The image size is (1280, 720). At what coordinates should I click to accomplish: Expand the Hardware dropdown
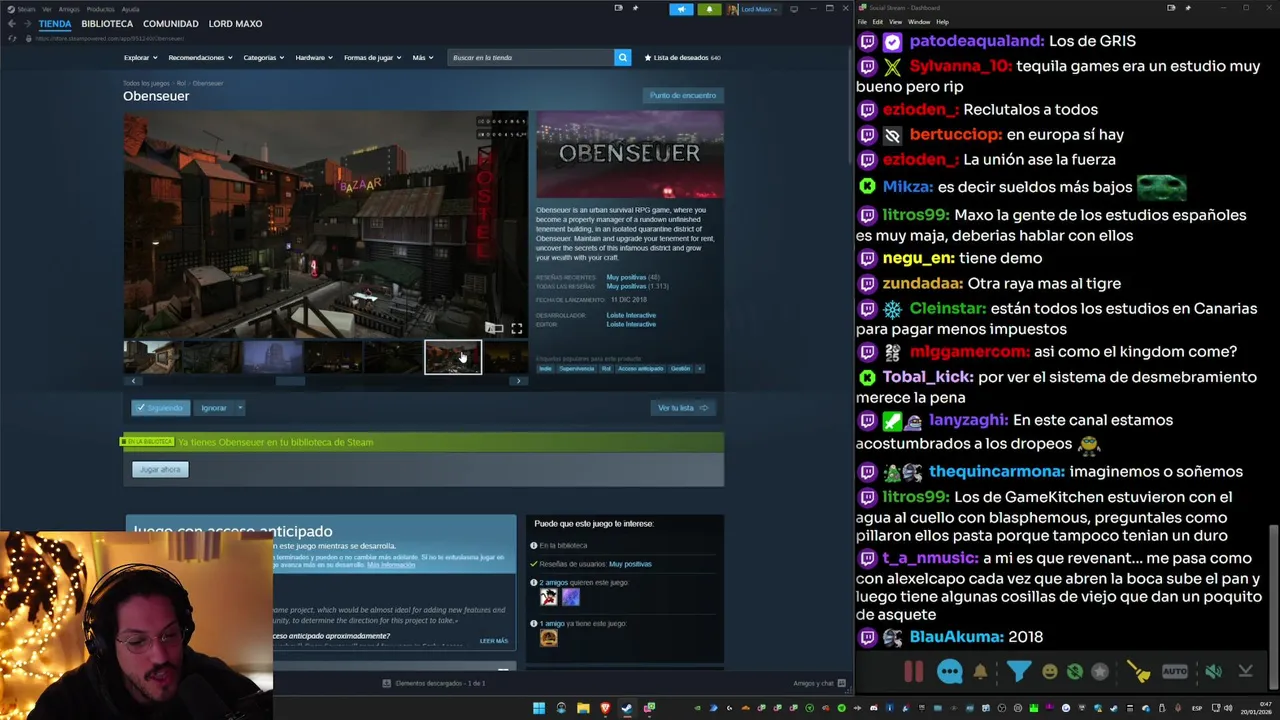pyautogui.click(x=313, y=58)
